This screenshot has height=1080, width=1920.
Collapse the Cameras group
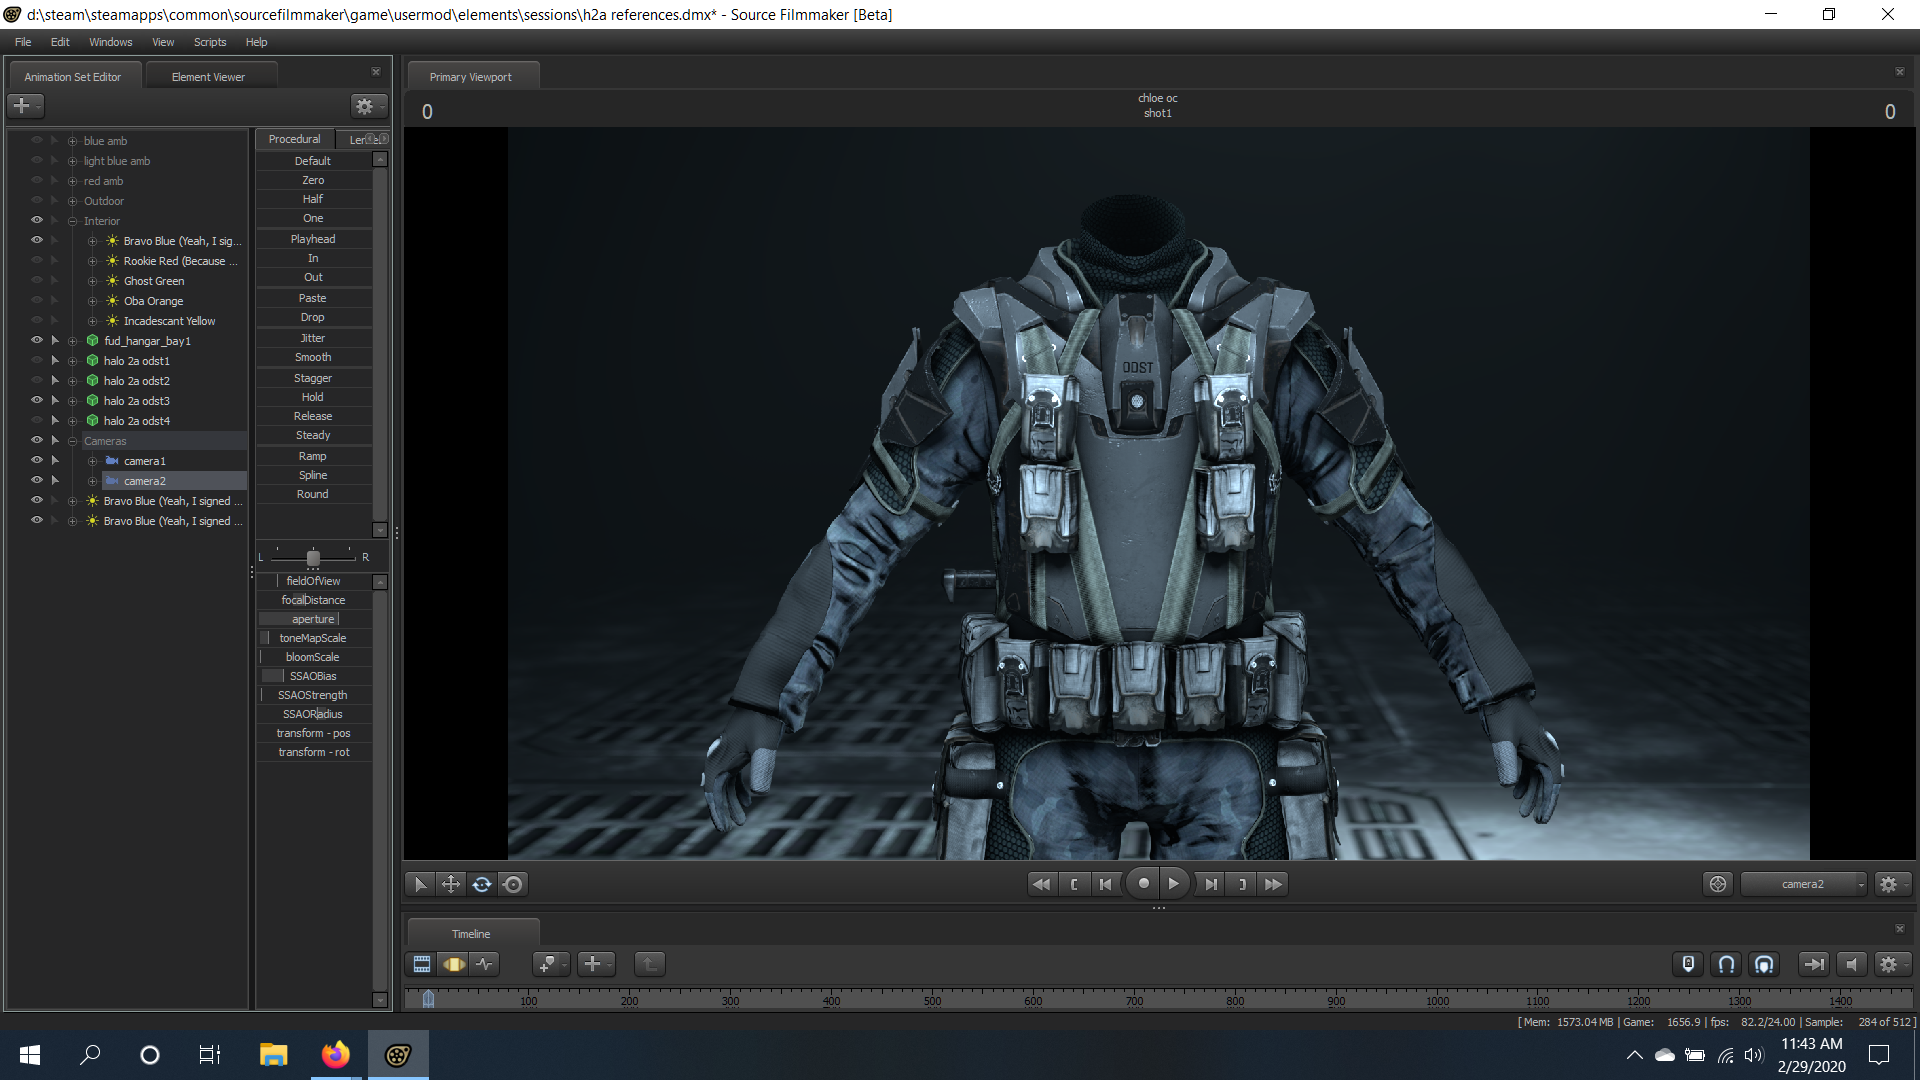click(x=72, y=441)
